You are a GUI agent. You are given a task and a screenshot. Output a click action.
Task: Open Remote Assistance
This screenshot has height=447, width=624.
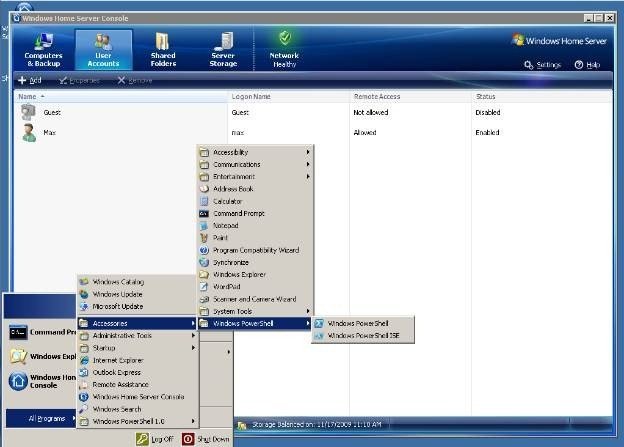coord(137,385)
